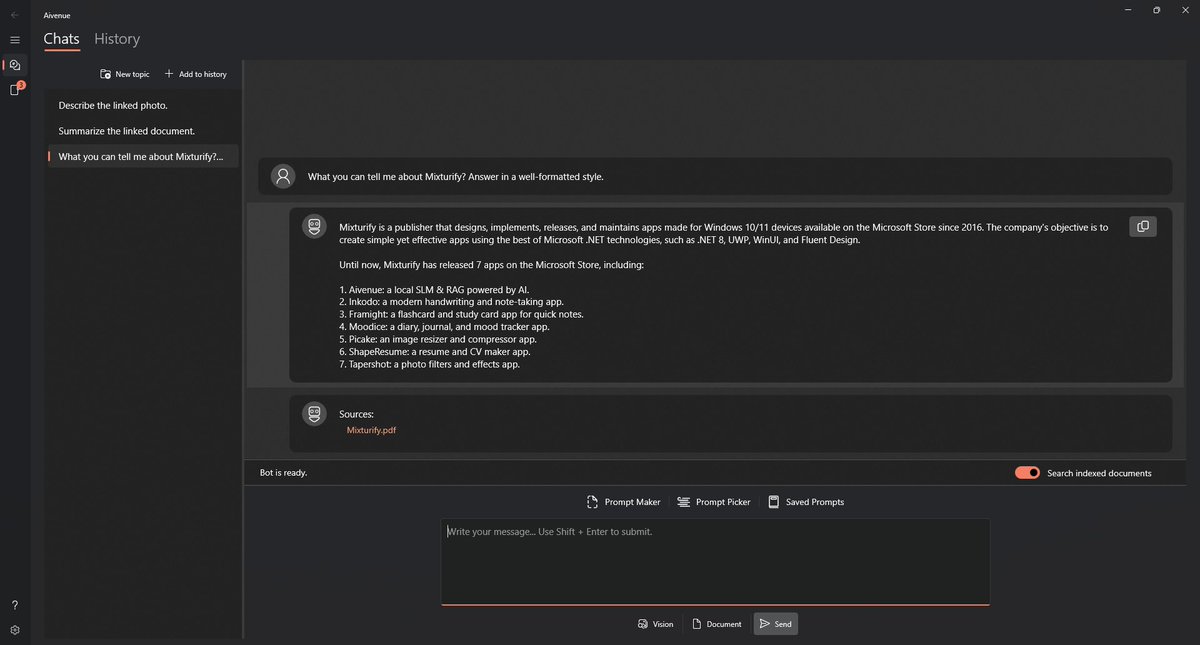This screenshot has height=645, width=1200.
Task: Click the line '6. ShapeResume: a resume and CV'
Action: click(435, 352)
